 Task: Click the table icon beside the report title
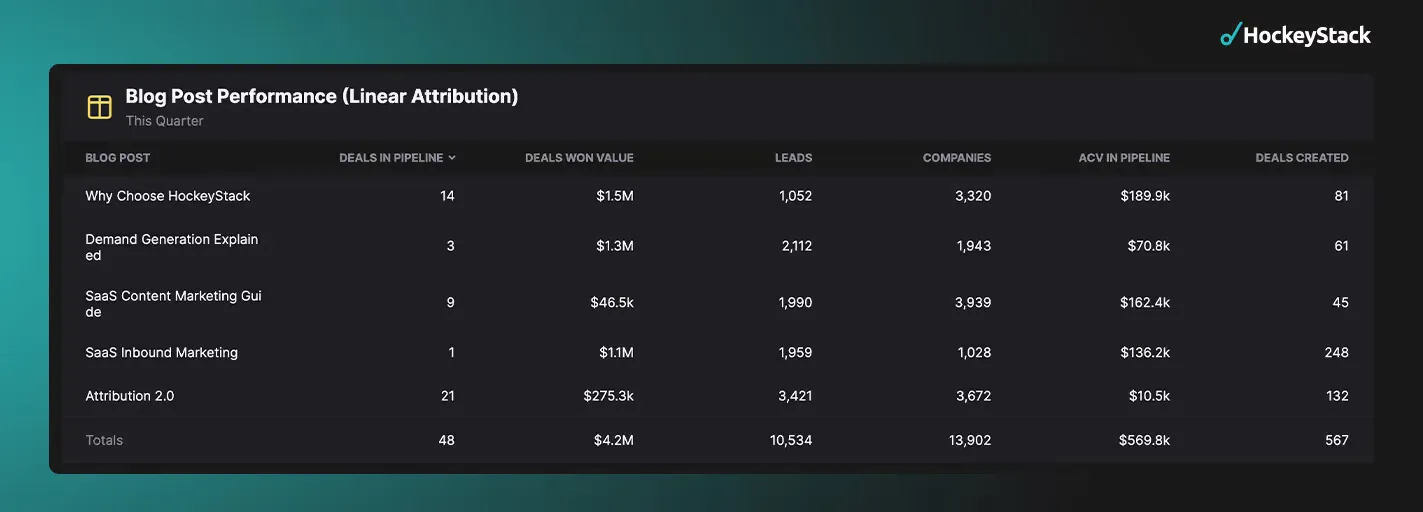(99, 107)
